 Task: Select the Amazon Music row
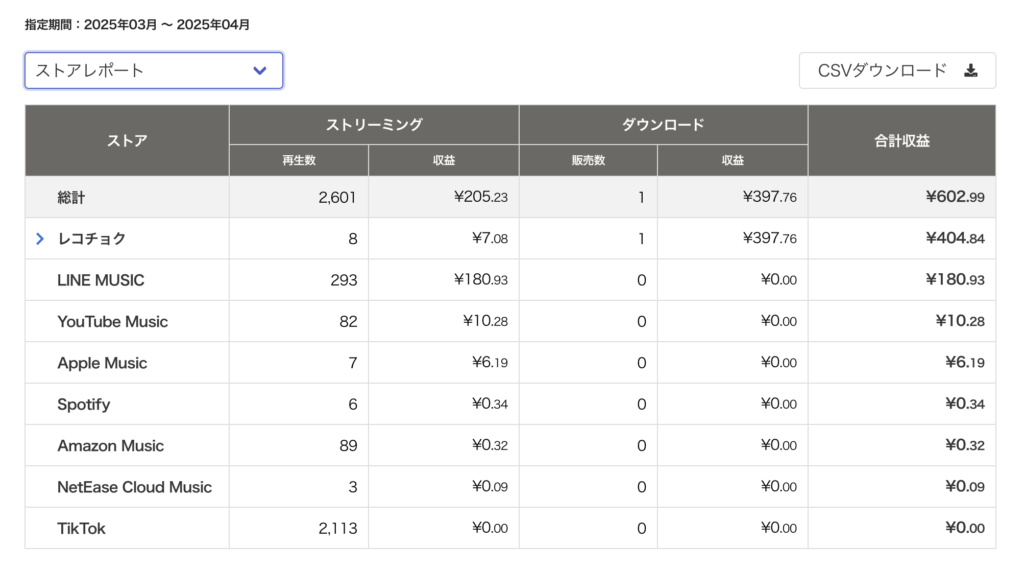tap(510, 445)
